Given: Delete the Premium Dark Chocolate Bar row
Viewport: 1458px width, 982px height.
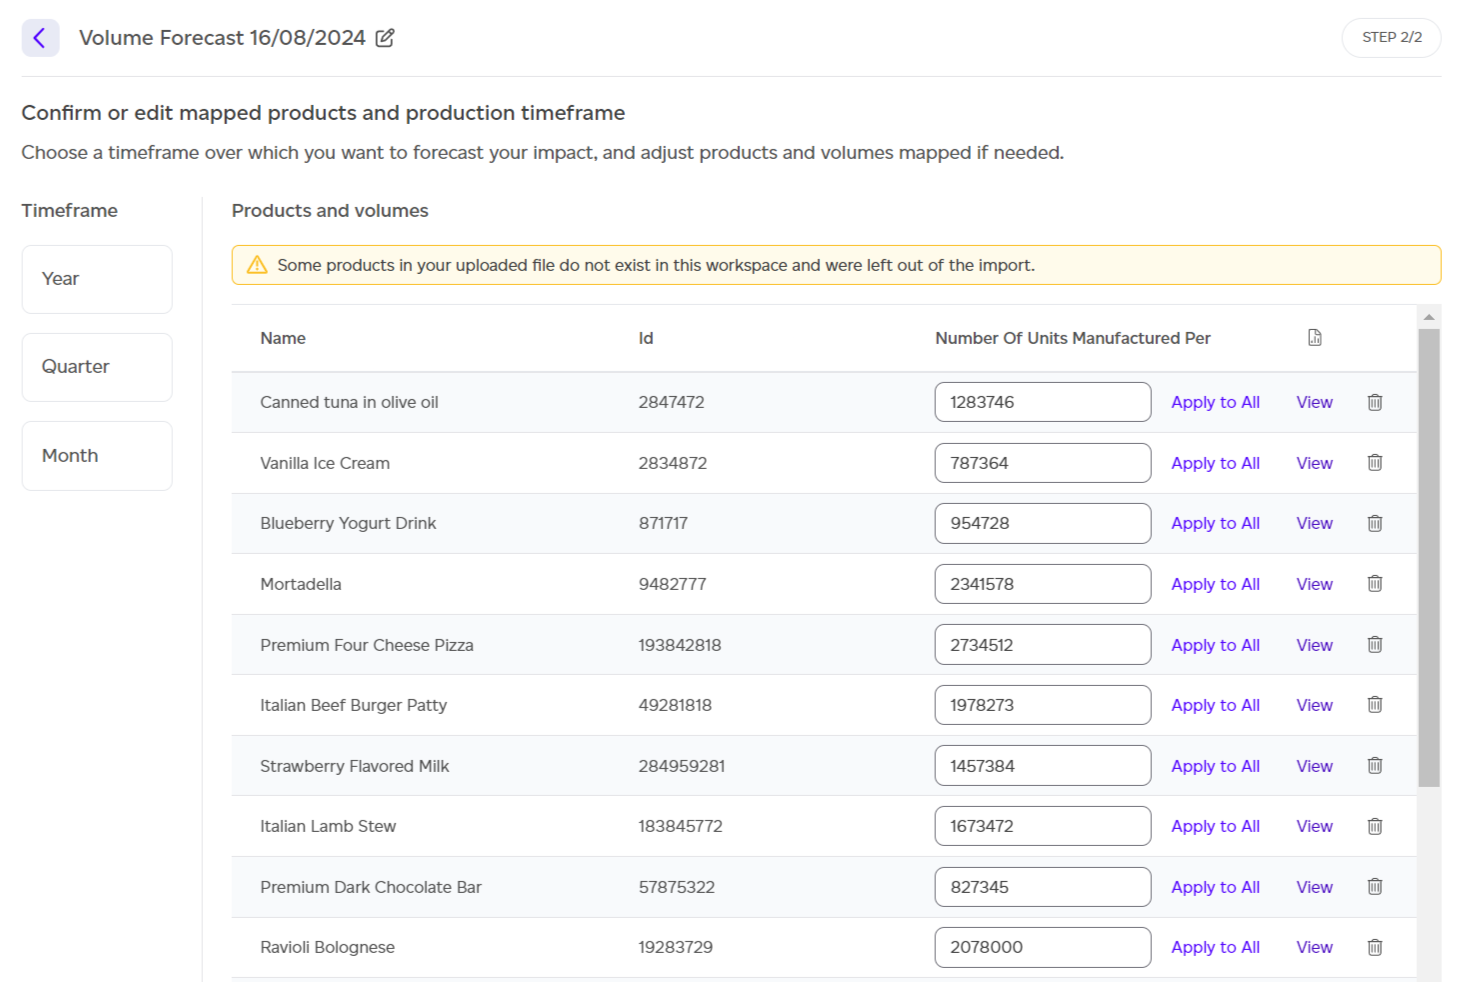Looking at the screenshot, I should click(x=1375, y=887).
